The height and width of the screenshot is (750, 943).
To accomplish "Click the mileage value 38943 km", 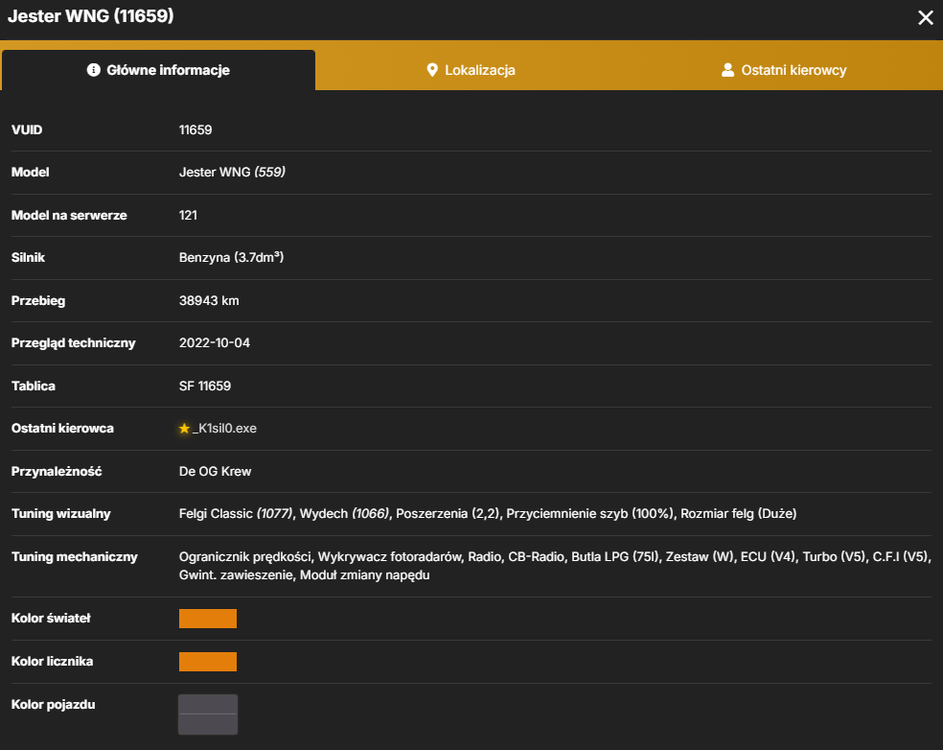I will coord(209,301).
